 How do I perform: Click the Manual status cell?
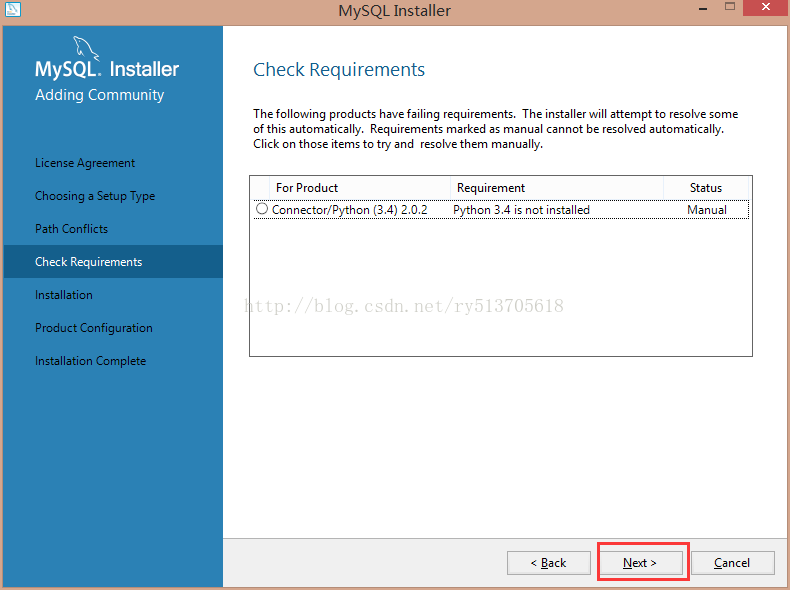[x=707, y=210]
